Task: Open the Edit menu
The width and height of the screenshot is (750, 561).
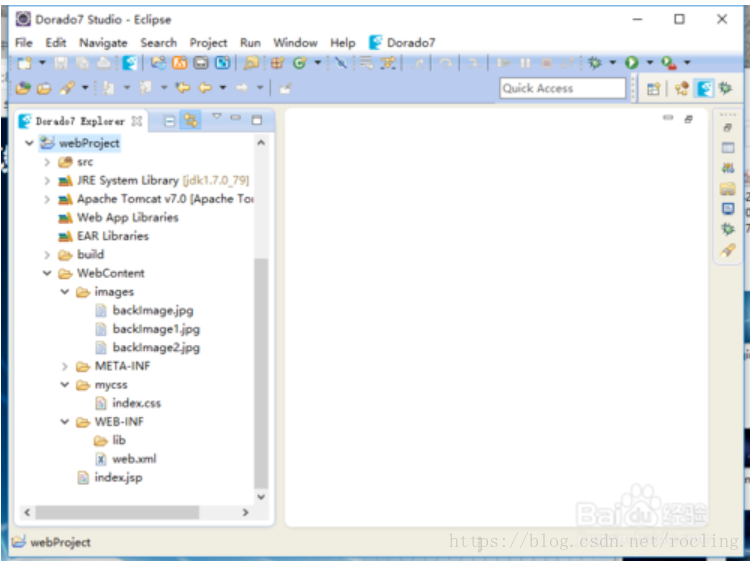Action: 56,43
